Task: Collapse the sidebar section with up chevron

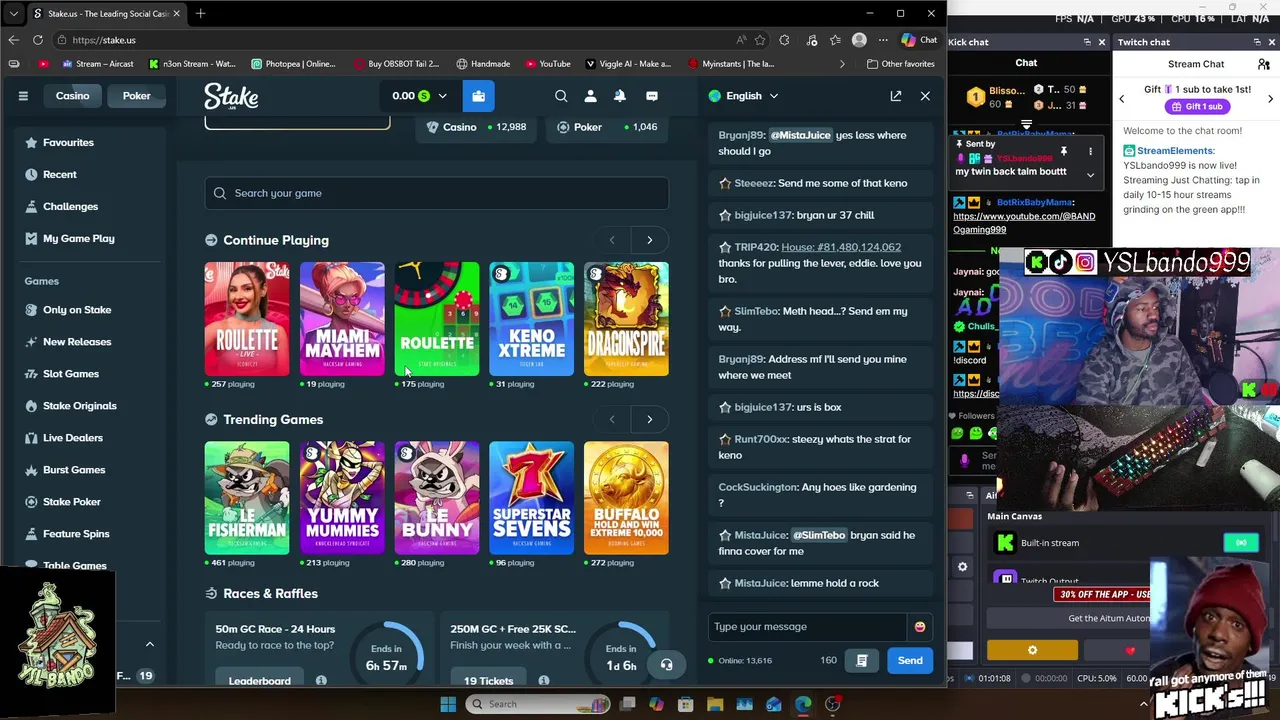Action: point(150,645)
